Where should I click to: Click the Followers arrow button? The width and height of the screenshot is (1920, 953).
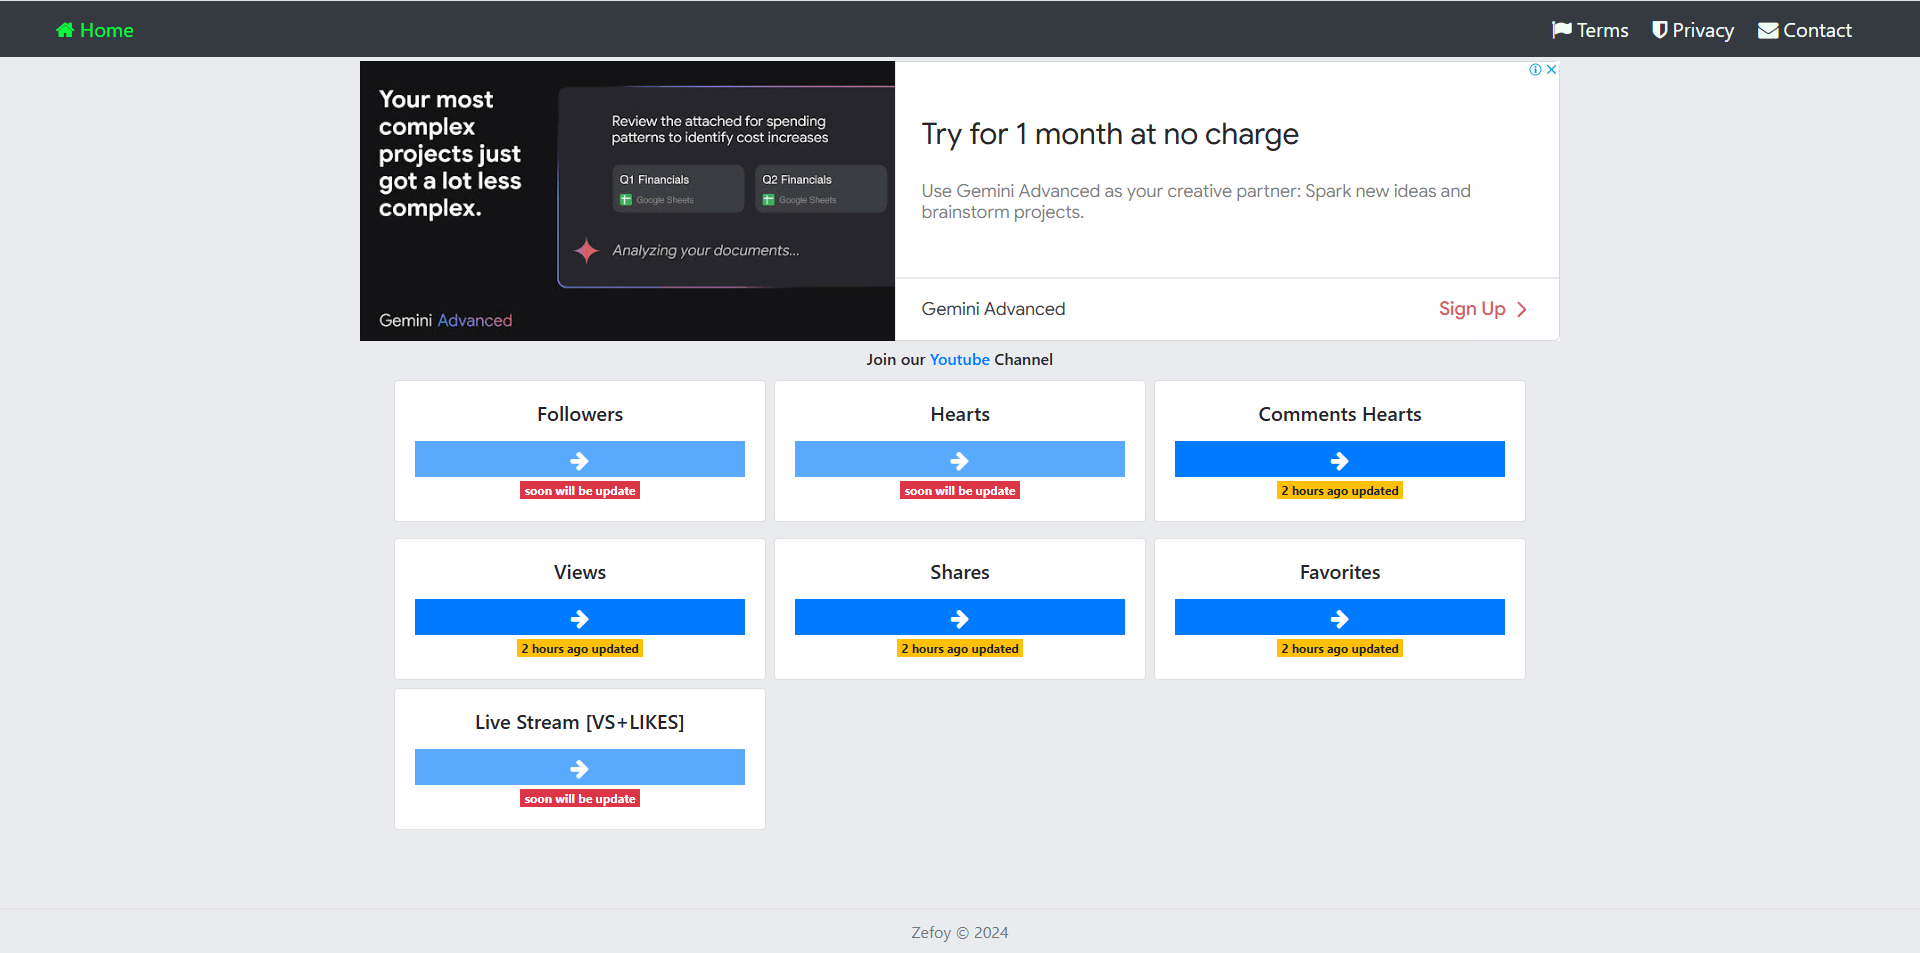coord(579,460)
